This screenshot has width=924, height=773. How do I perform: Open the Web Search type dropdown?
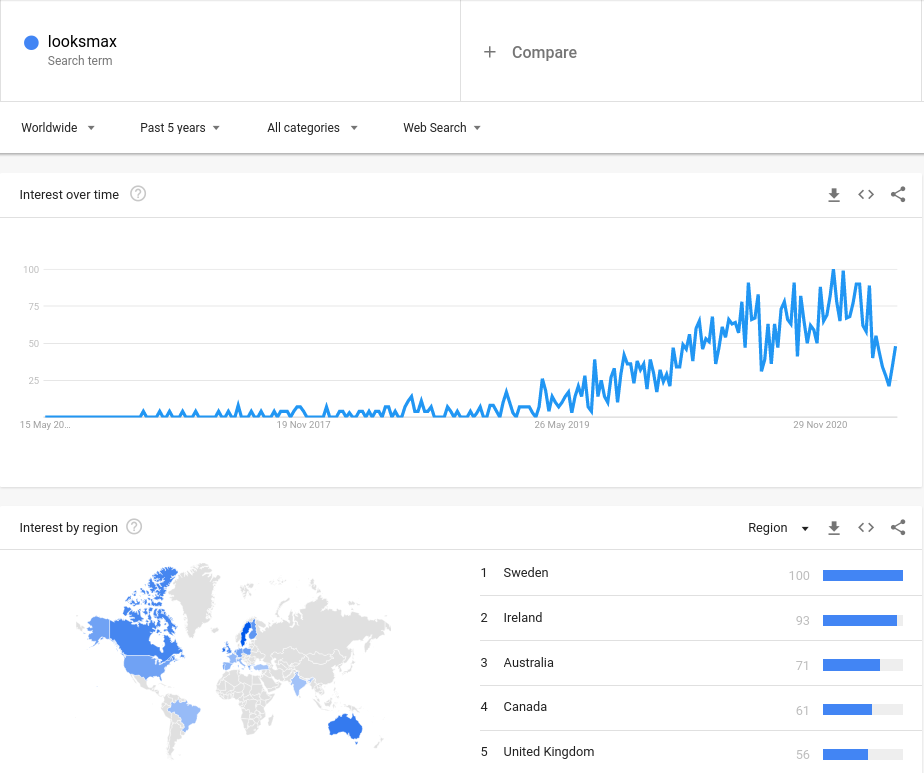pyautogui.click(x=442, y=128)
